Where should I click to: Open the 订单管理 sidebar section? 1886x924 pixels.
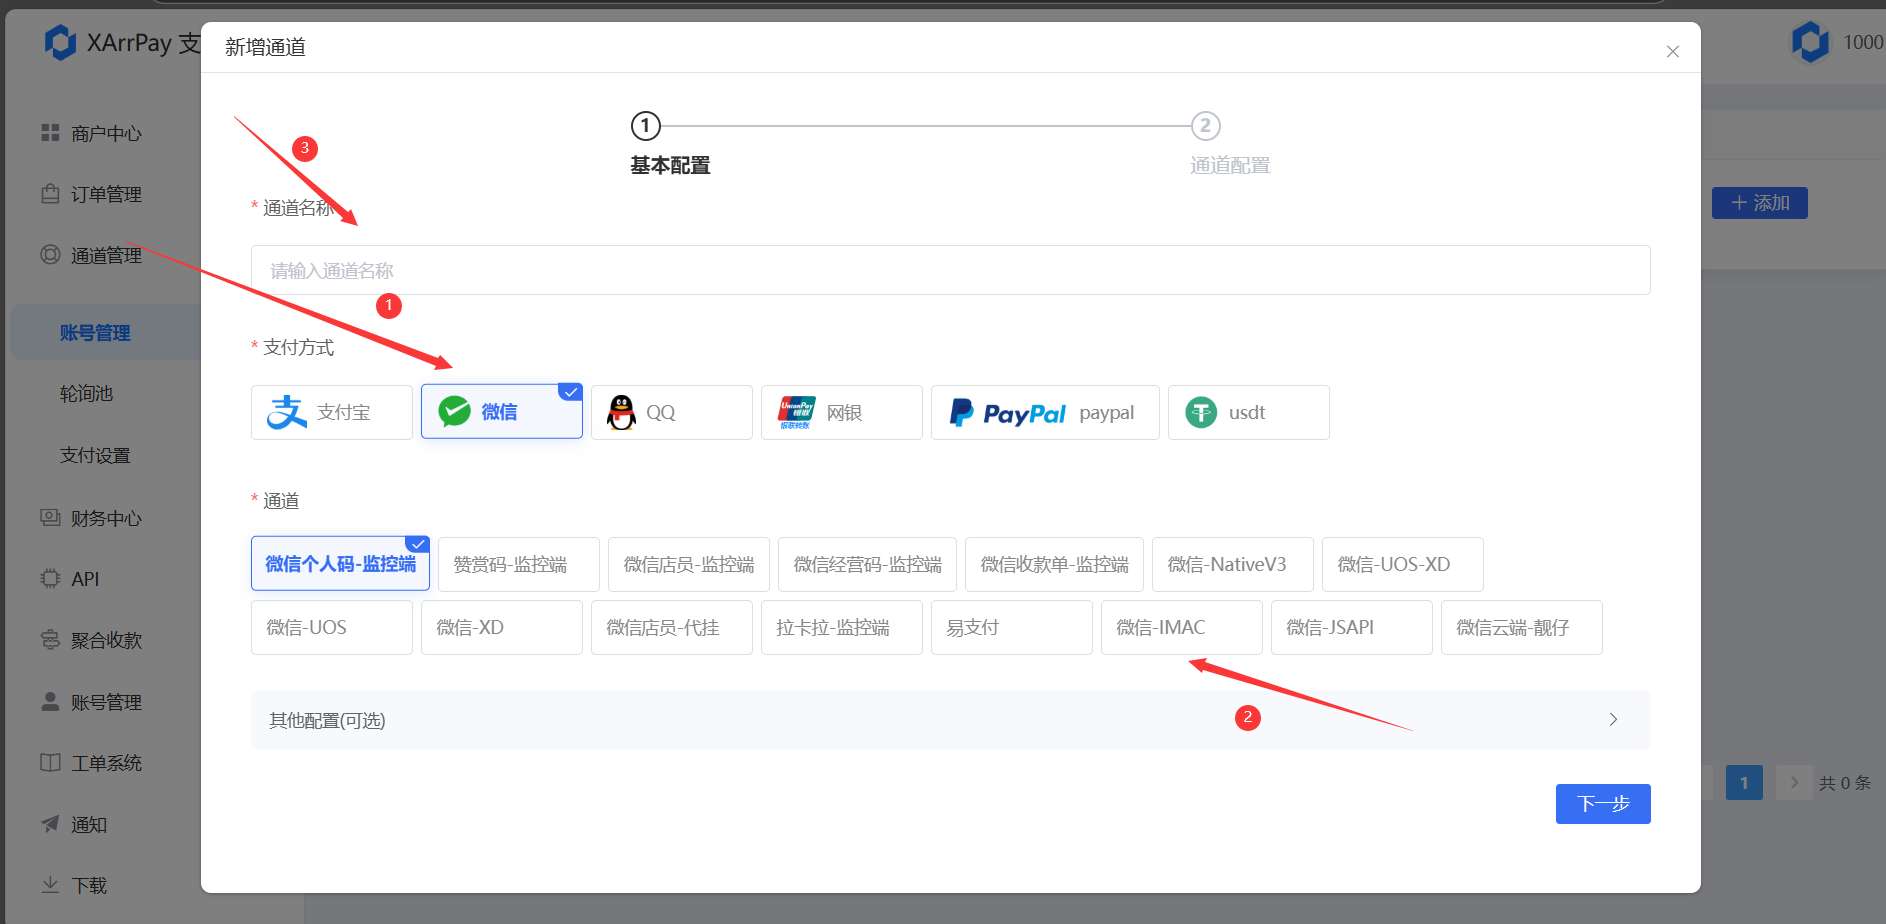[x=104, y=193]
